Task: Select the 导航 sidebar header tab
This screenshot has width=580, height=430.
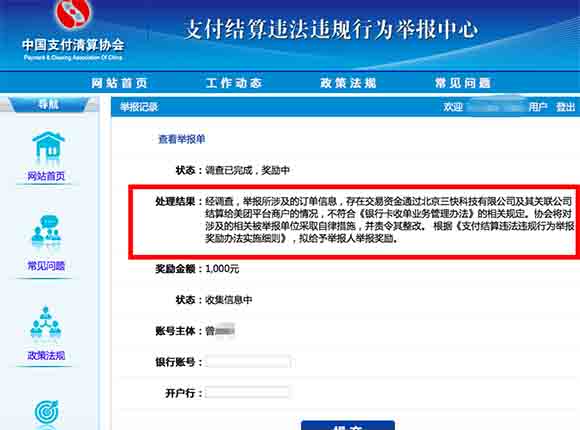Action: [48, 105]
